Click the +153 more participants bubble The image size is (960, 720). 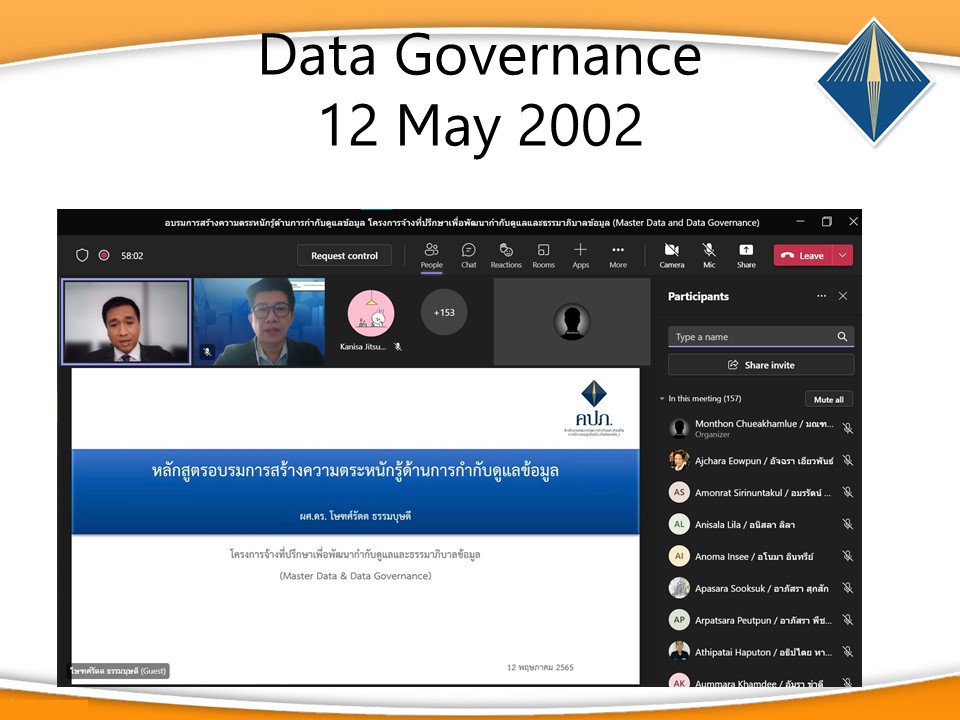tap(444, 312)
